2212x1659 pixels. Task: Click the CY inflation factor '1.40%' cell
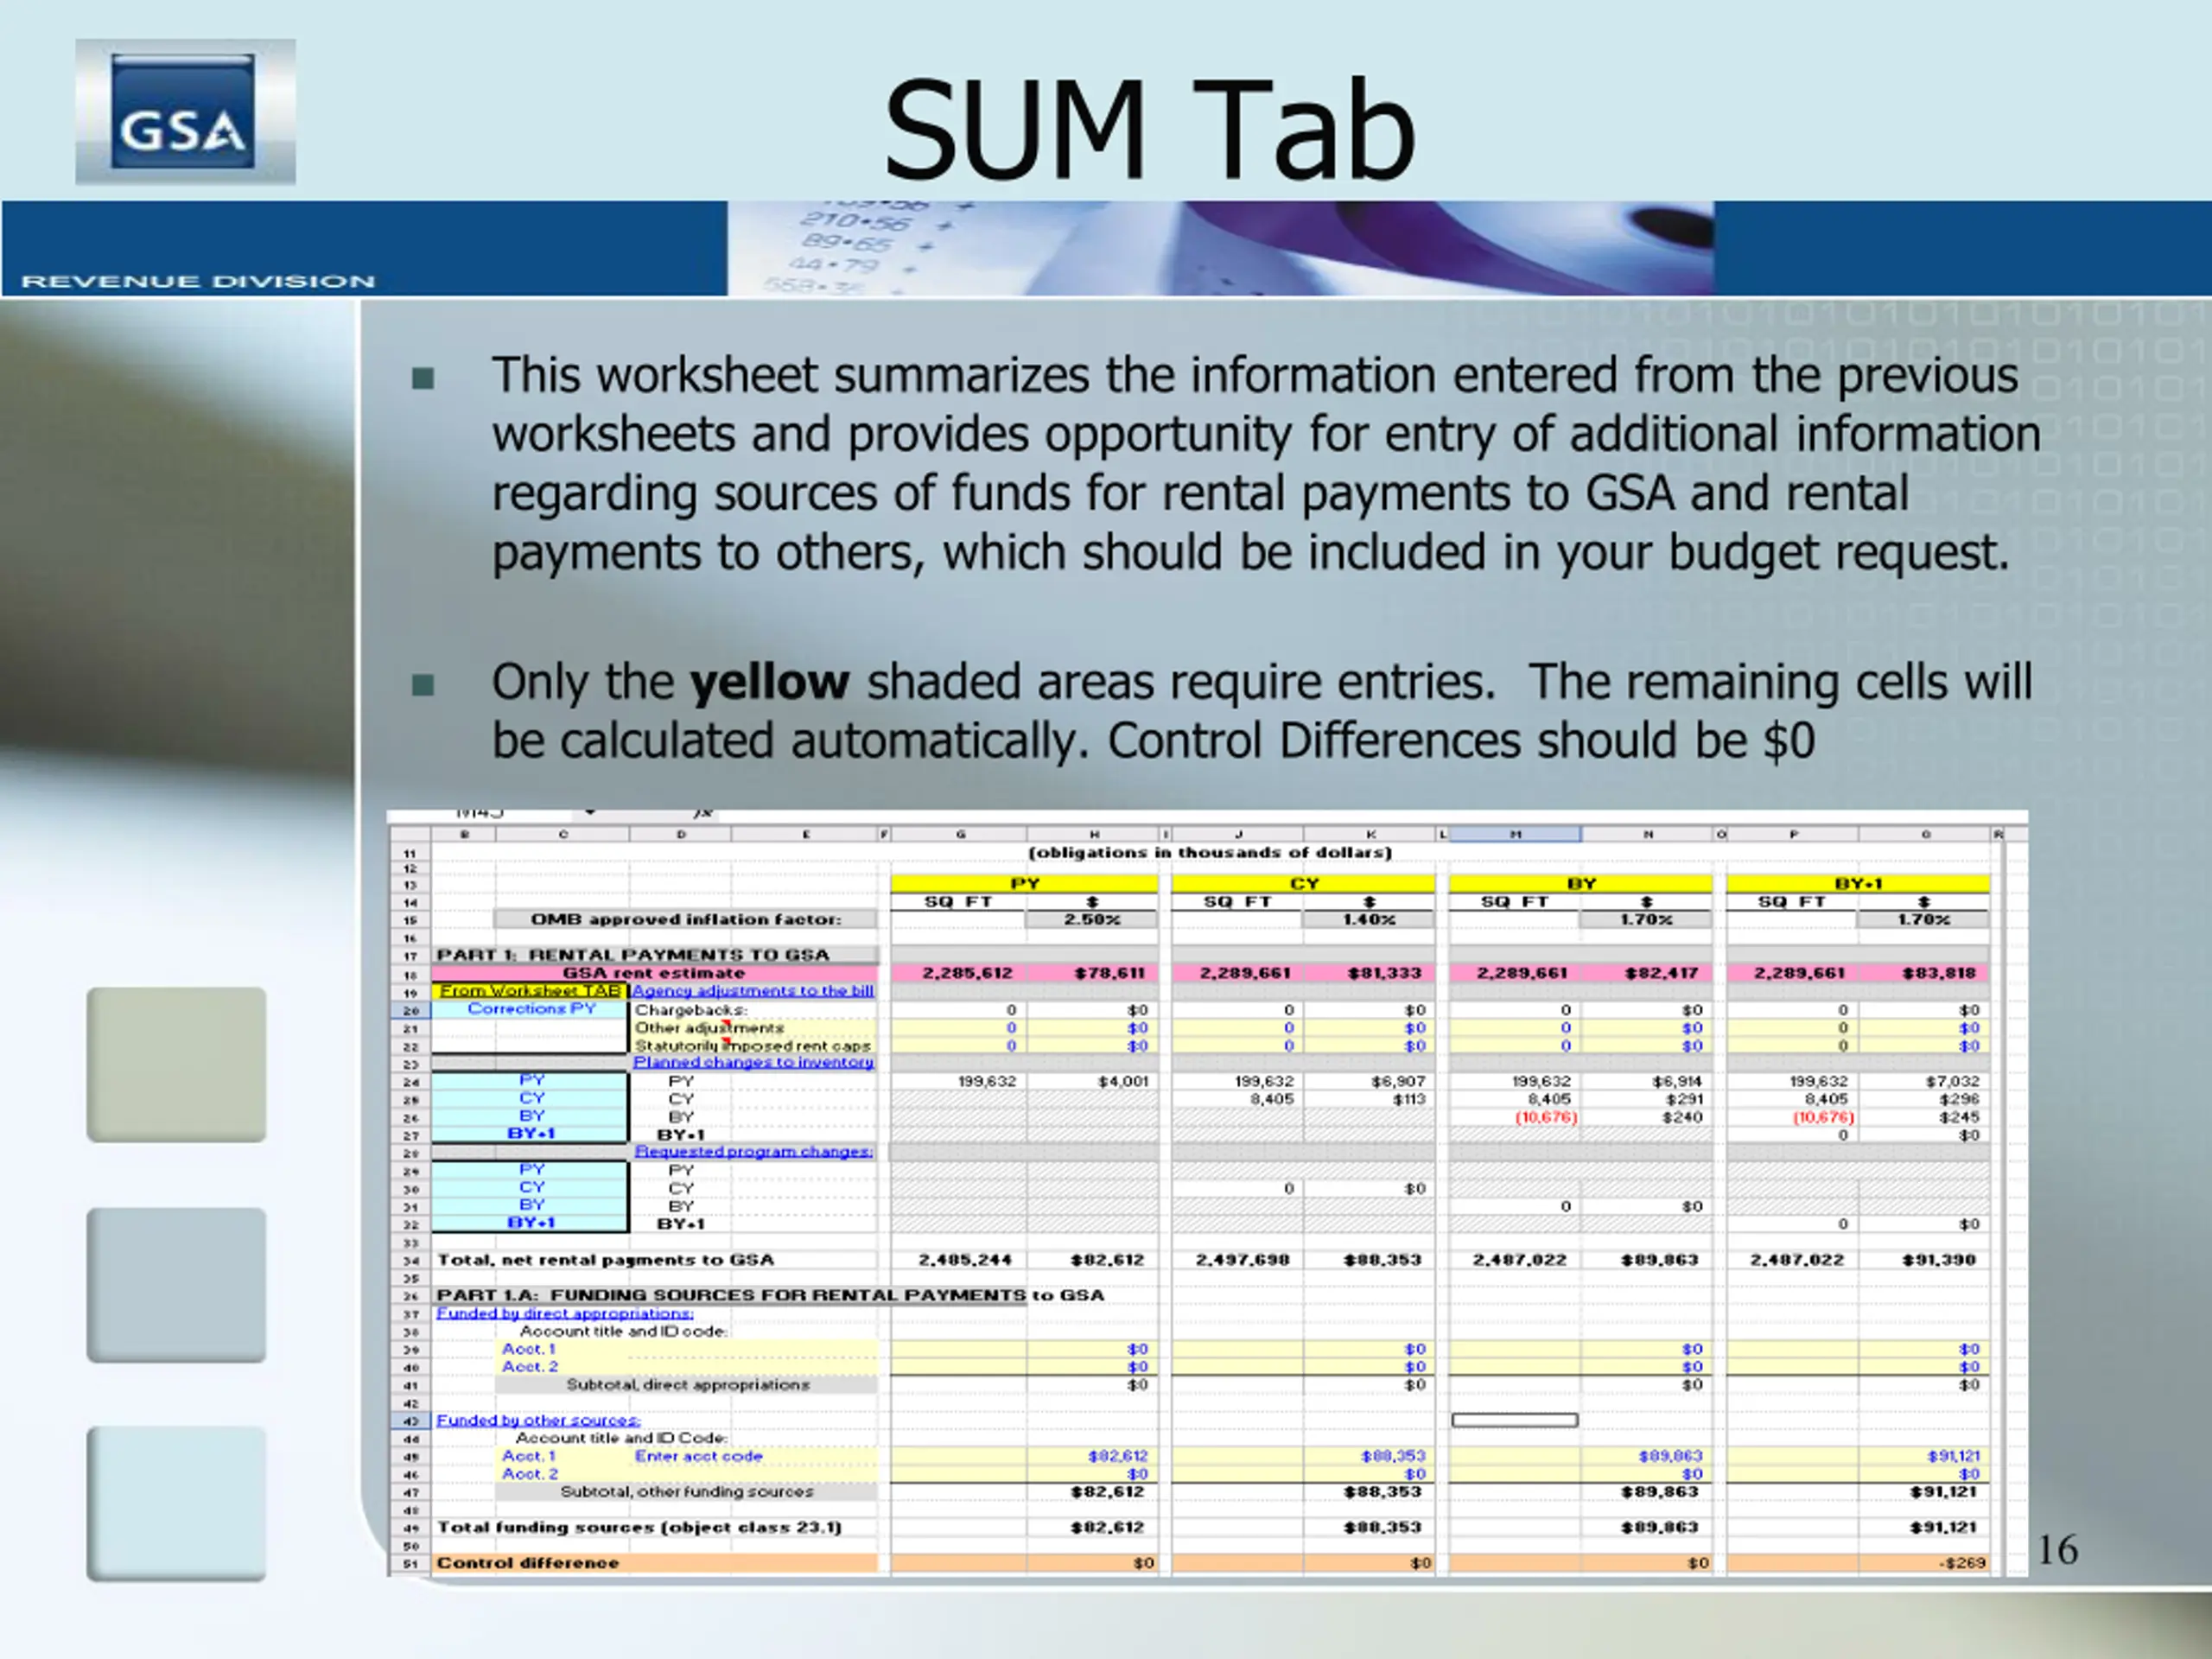point(1369,920)
